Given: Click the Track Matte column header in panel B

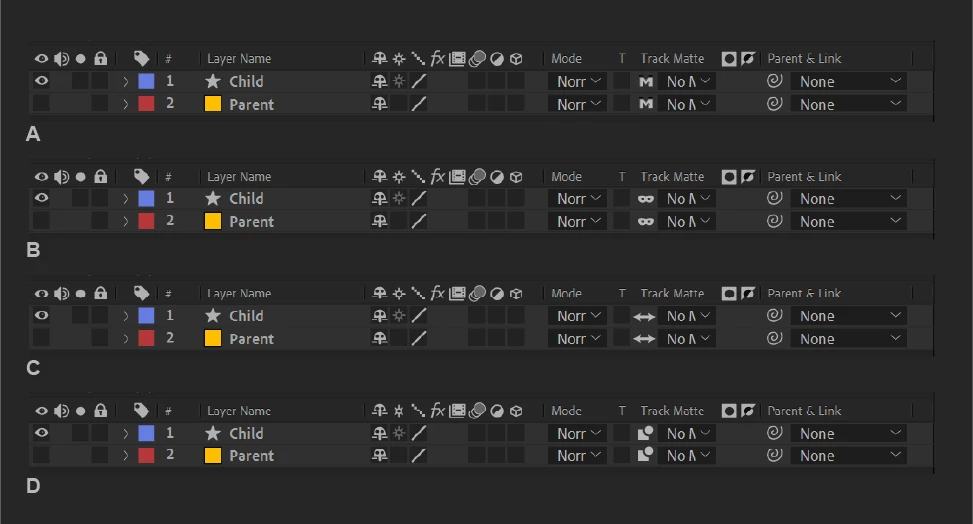Looking at the screenshot, I should pyautogui.click(x=672, y=176).
